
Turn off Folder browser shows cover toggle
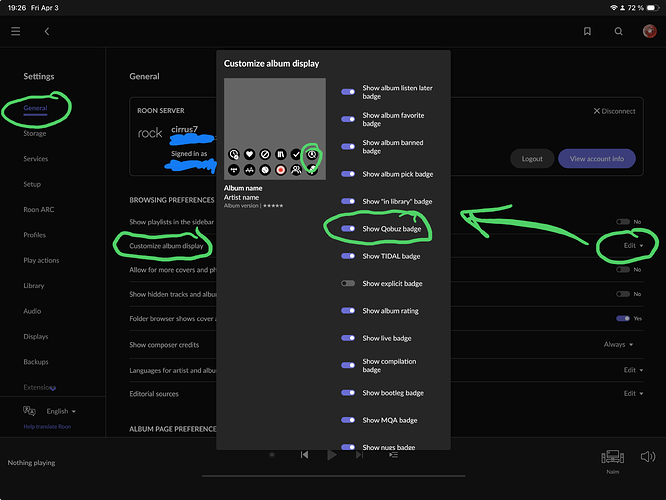(623, 318)
